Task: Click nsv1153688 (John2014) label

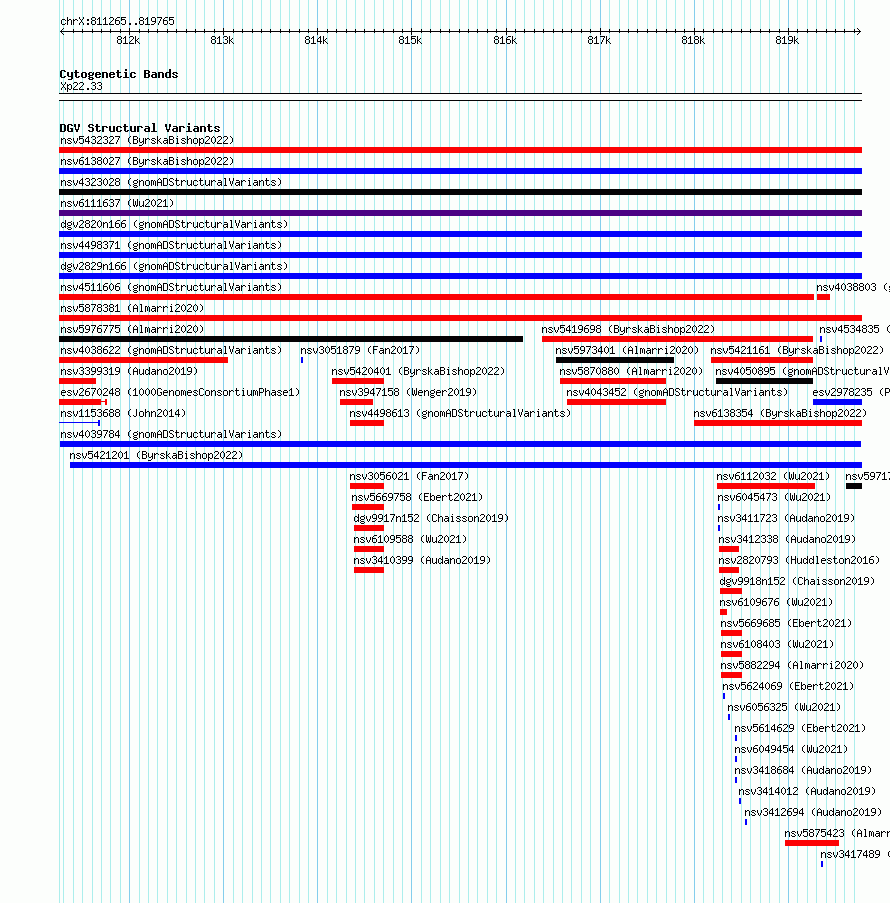Action: coord(123,413)
